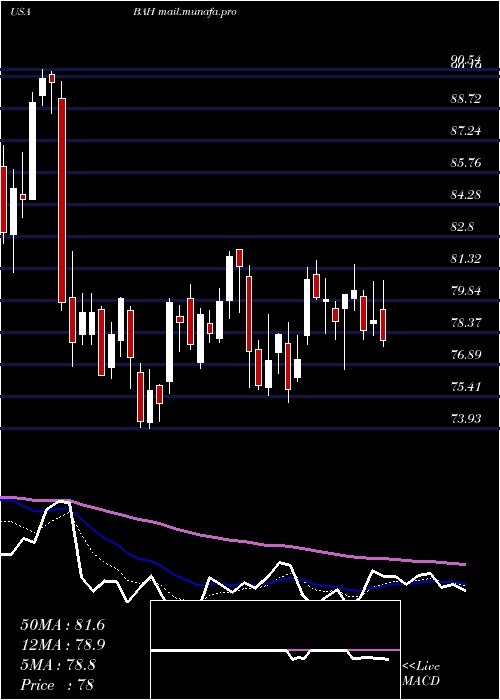Viewport: 500px width, 700px height.
Task: Click the 76.89 price level label
Action: click(x=466, y=355)
